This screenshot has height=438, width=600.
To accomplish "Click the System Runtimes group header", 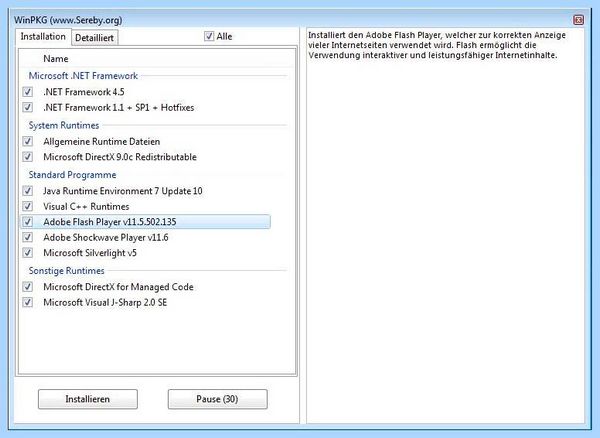I will (x=64, y=125).
